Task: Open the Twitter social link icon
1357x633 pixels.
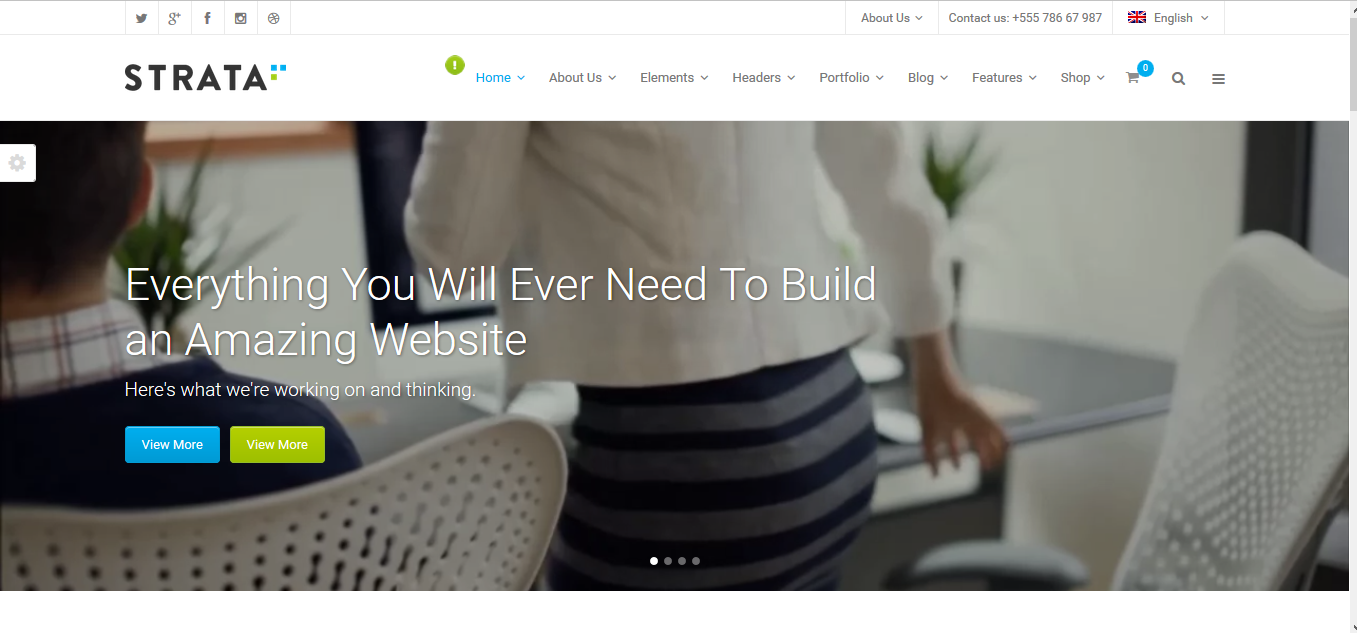Action: pyautogui.click(x=141, y=18)
